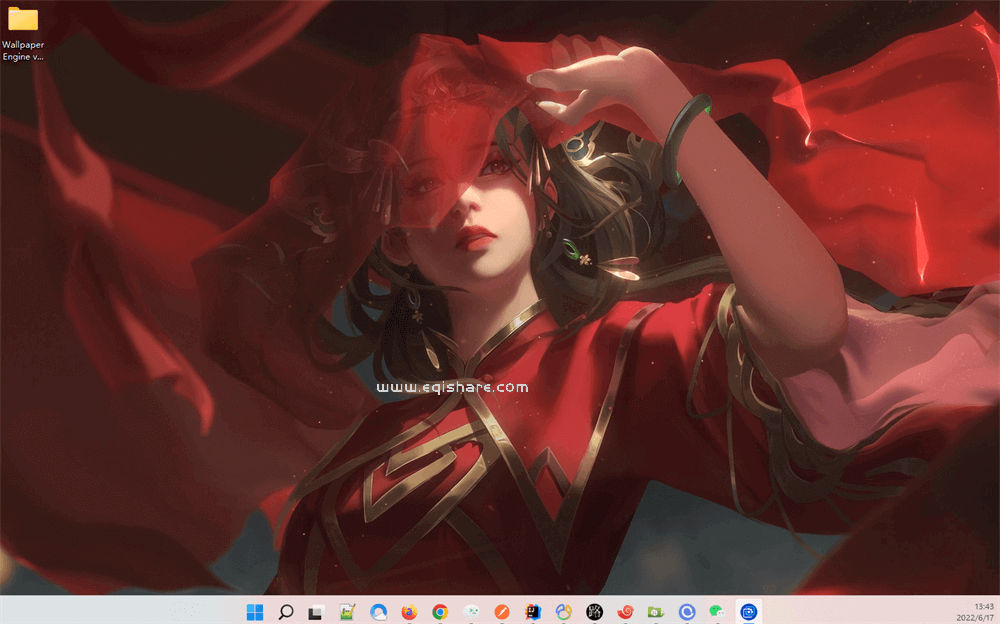Open Windows Search on the taskbar
1000x624 pixels.
tap(285, 610)
